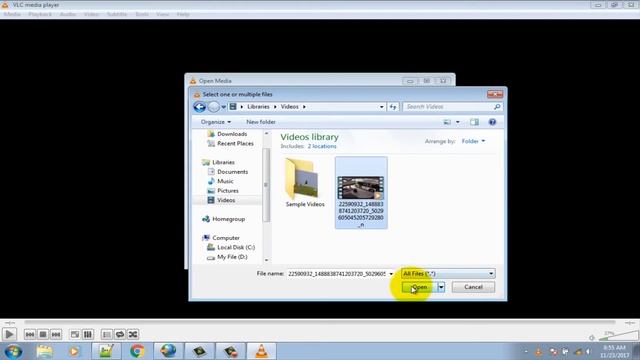
Task: Click the Forward arrow in file dialog
Action: (213, 107)
